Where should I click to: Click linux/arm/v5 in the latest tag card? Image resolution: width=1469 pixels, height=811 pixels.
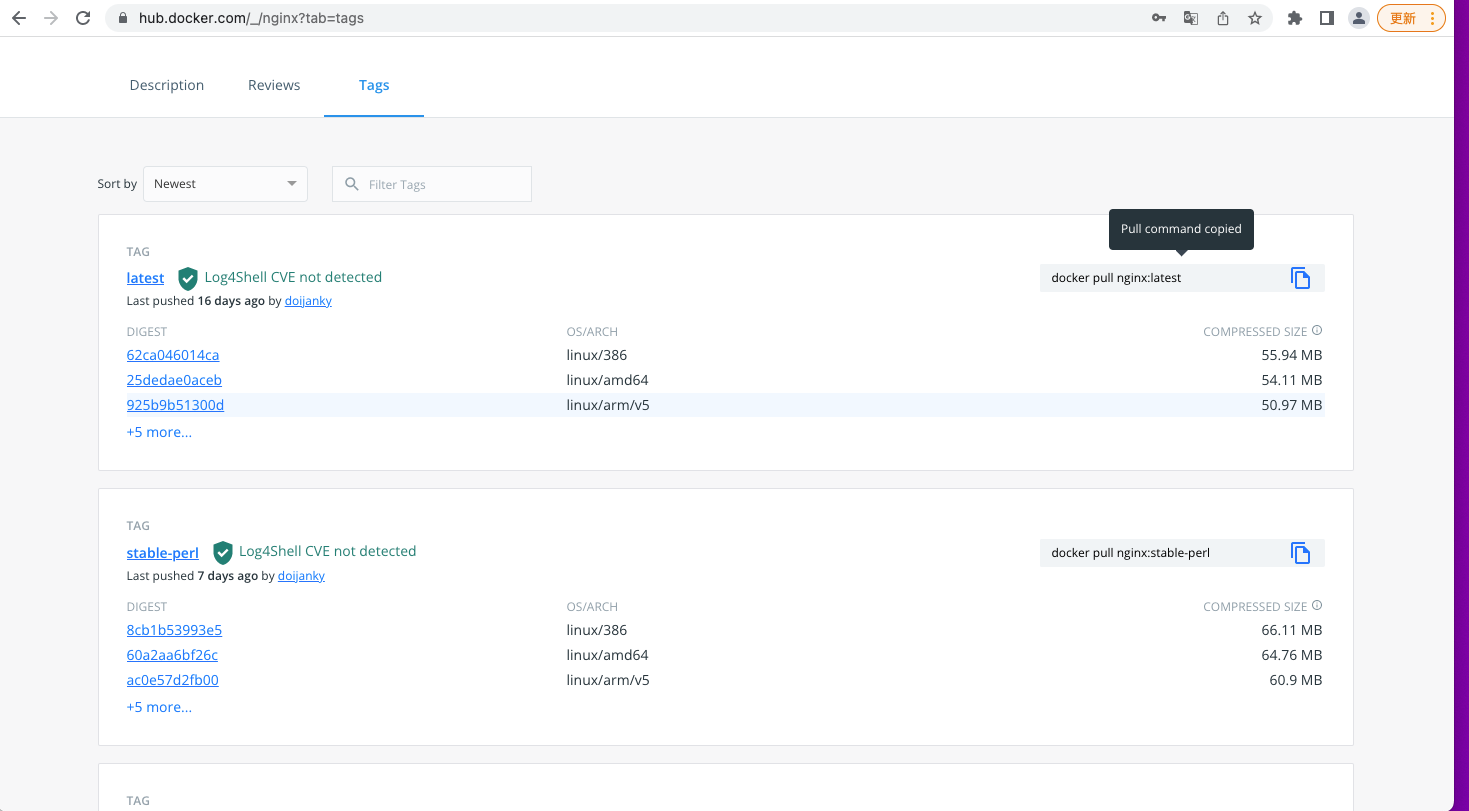click(608, 405)
